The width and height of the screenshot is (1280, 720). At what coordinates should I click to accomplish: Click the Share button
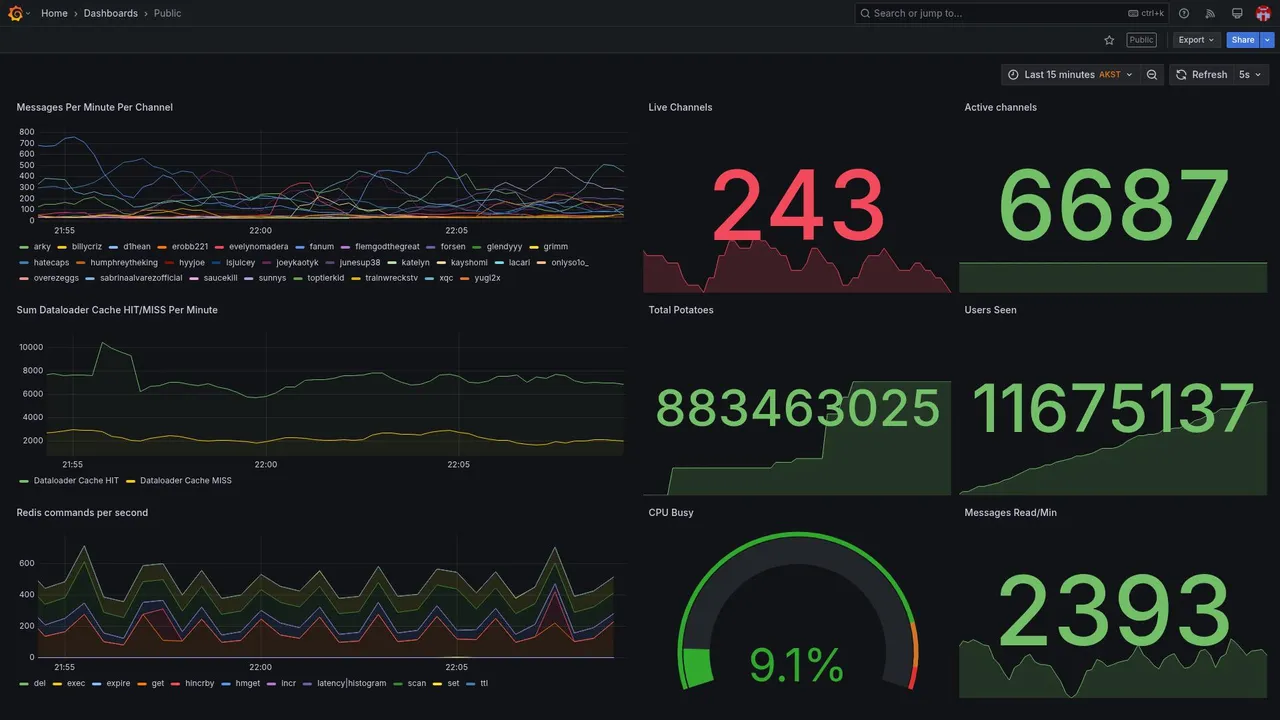pos(1243,40)
